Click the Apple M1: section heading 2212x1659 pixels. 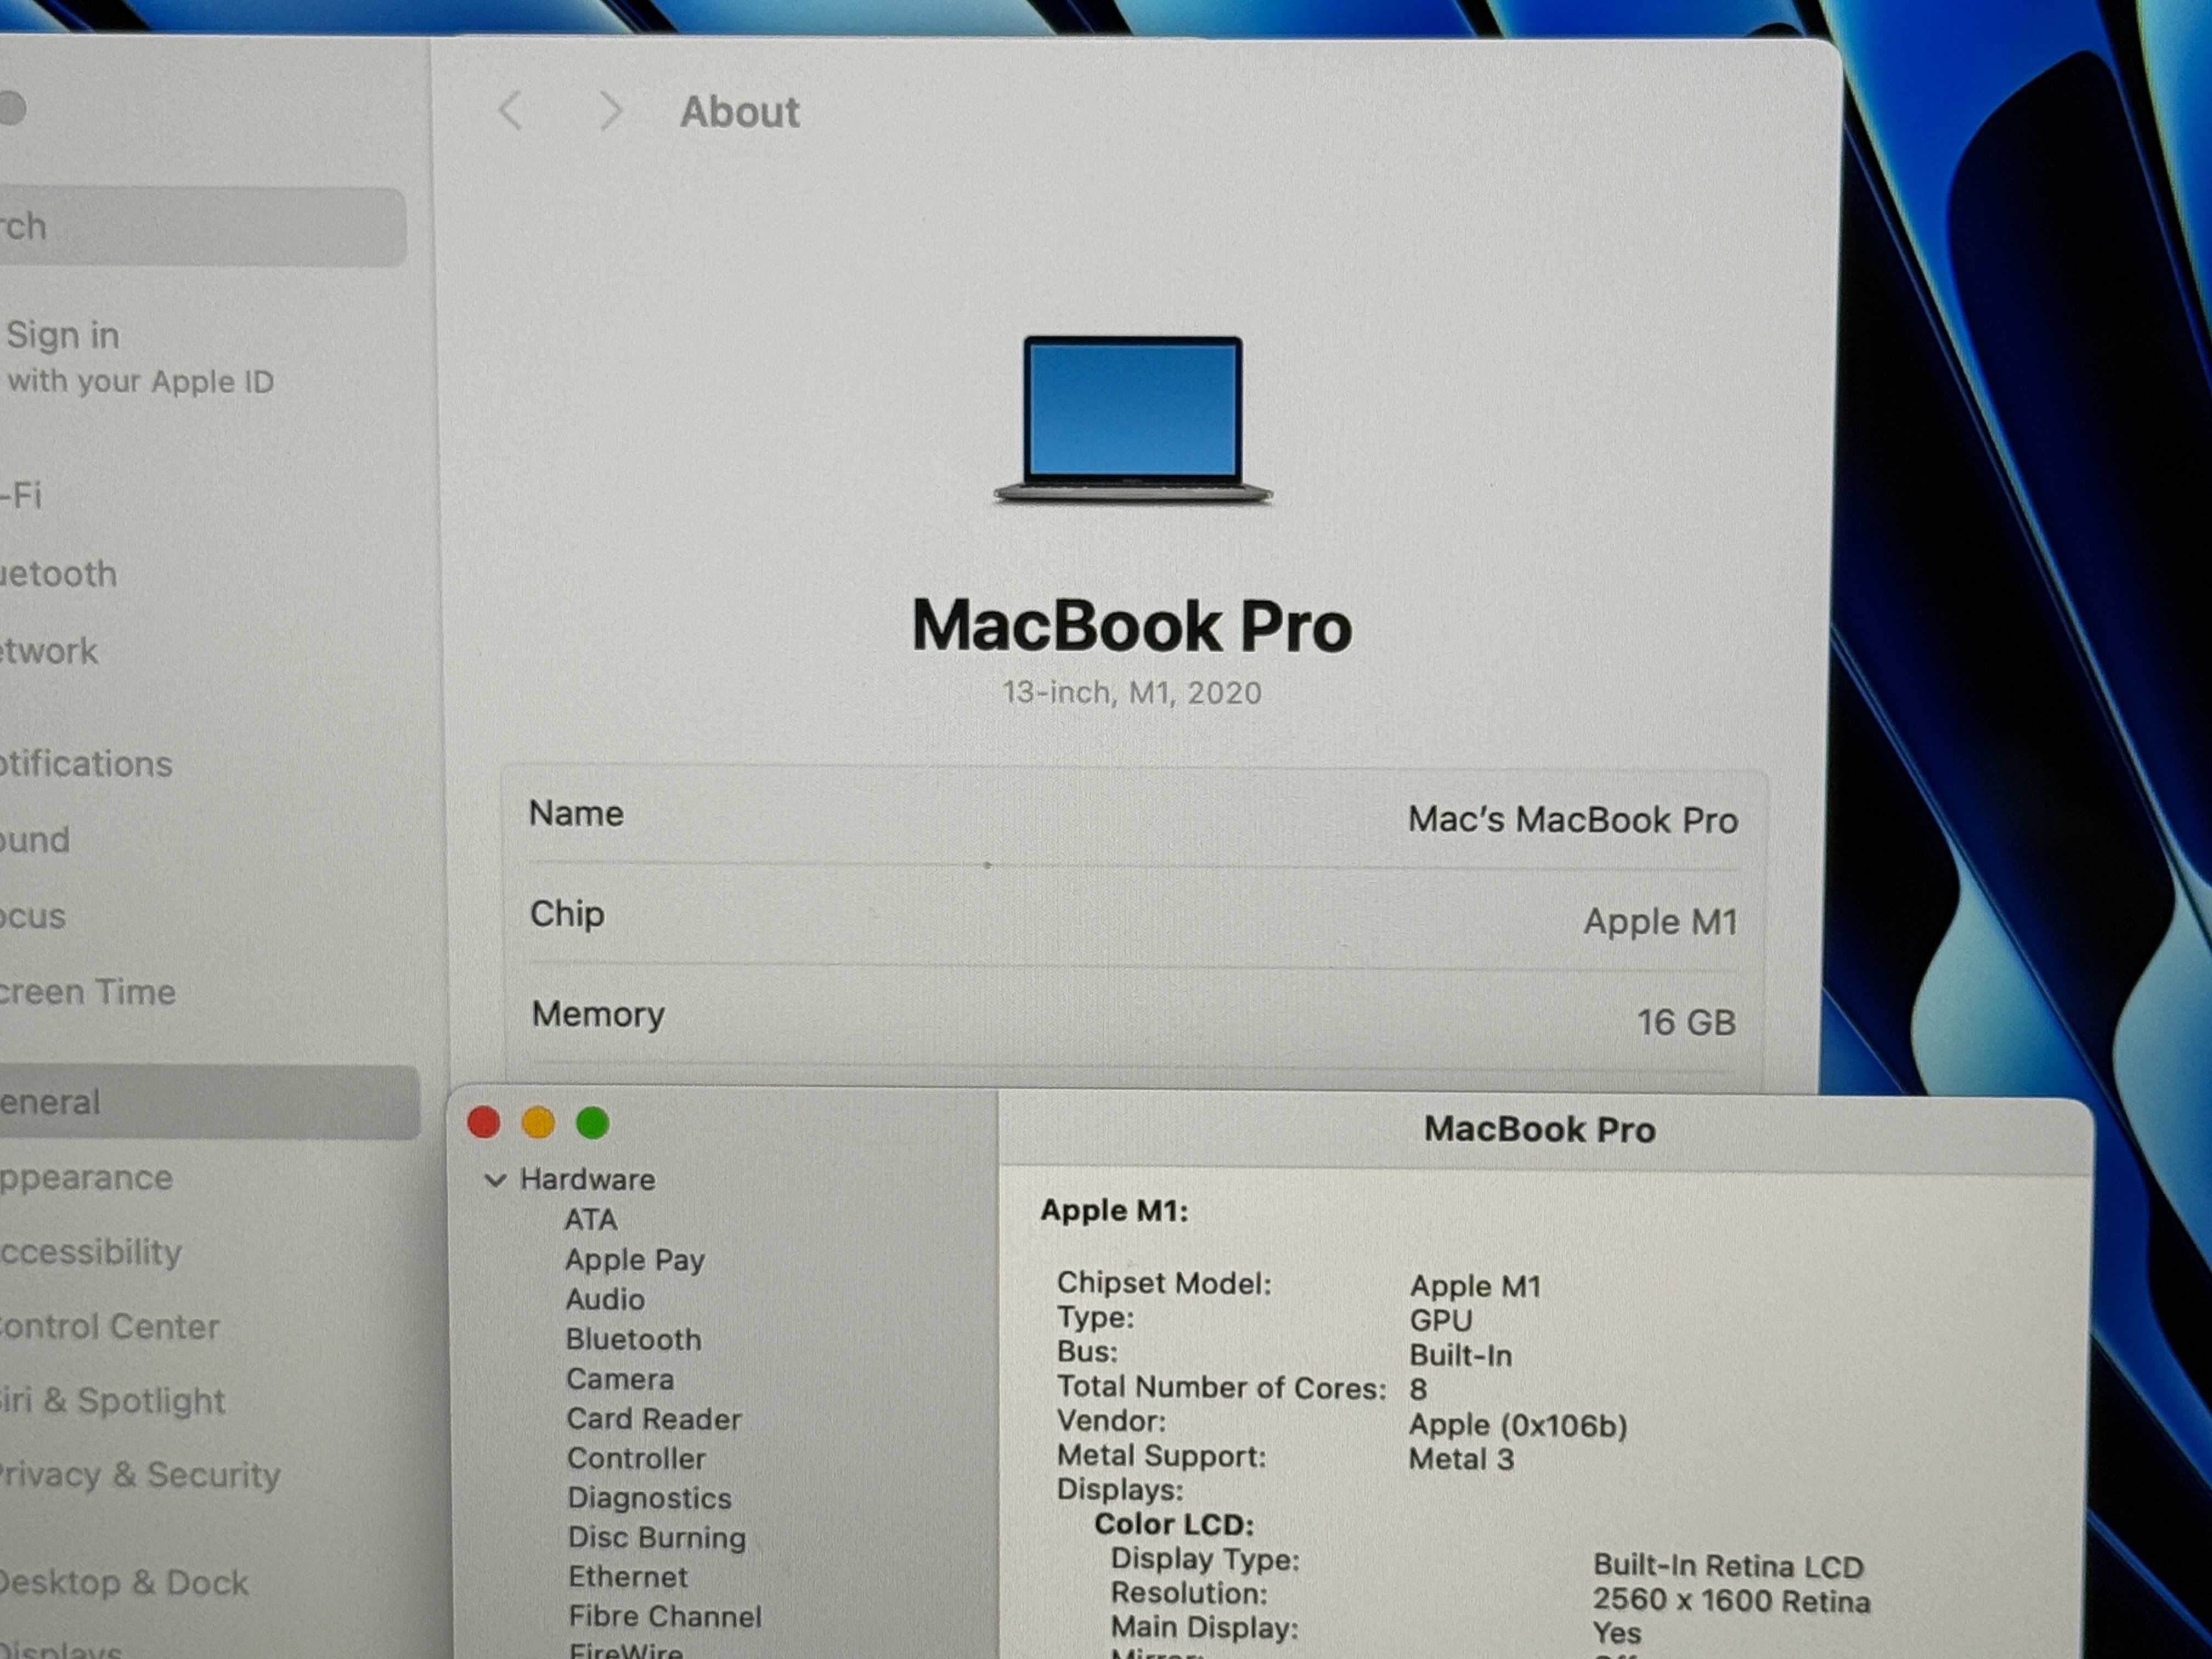[x=1114, y=1211]
